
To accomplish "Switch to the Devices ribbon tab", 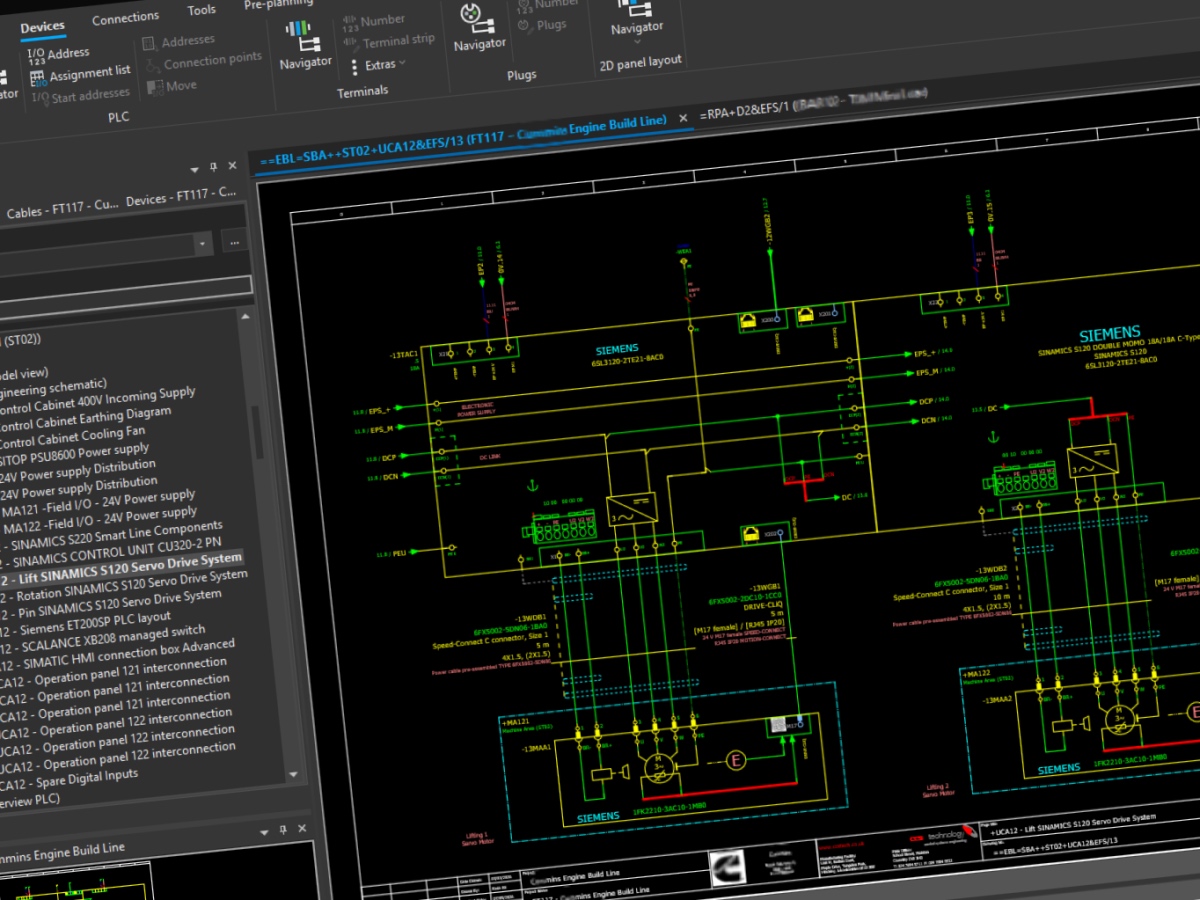I will click(x=42, y=27).
